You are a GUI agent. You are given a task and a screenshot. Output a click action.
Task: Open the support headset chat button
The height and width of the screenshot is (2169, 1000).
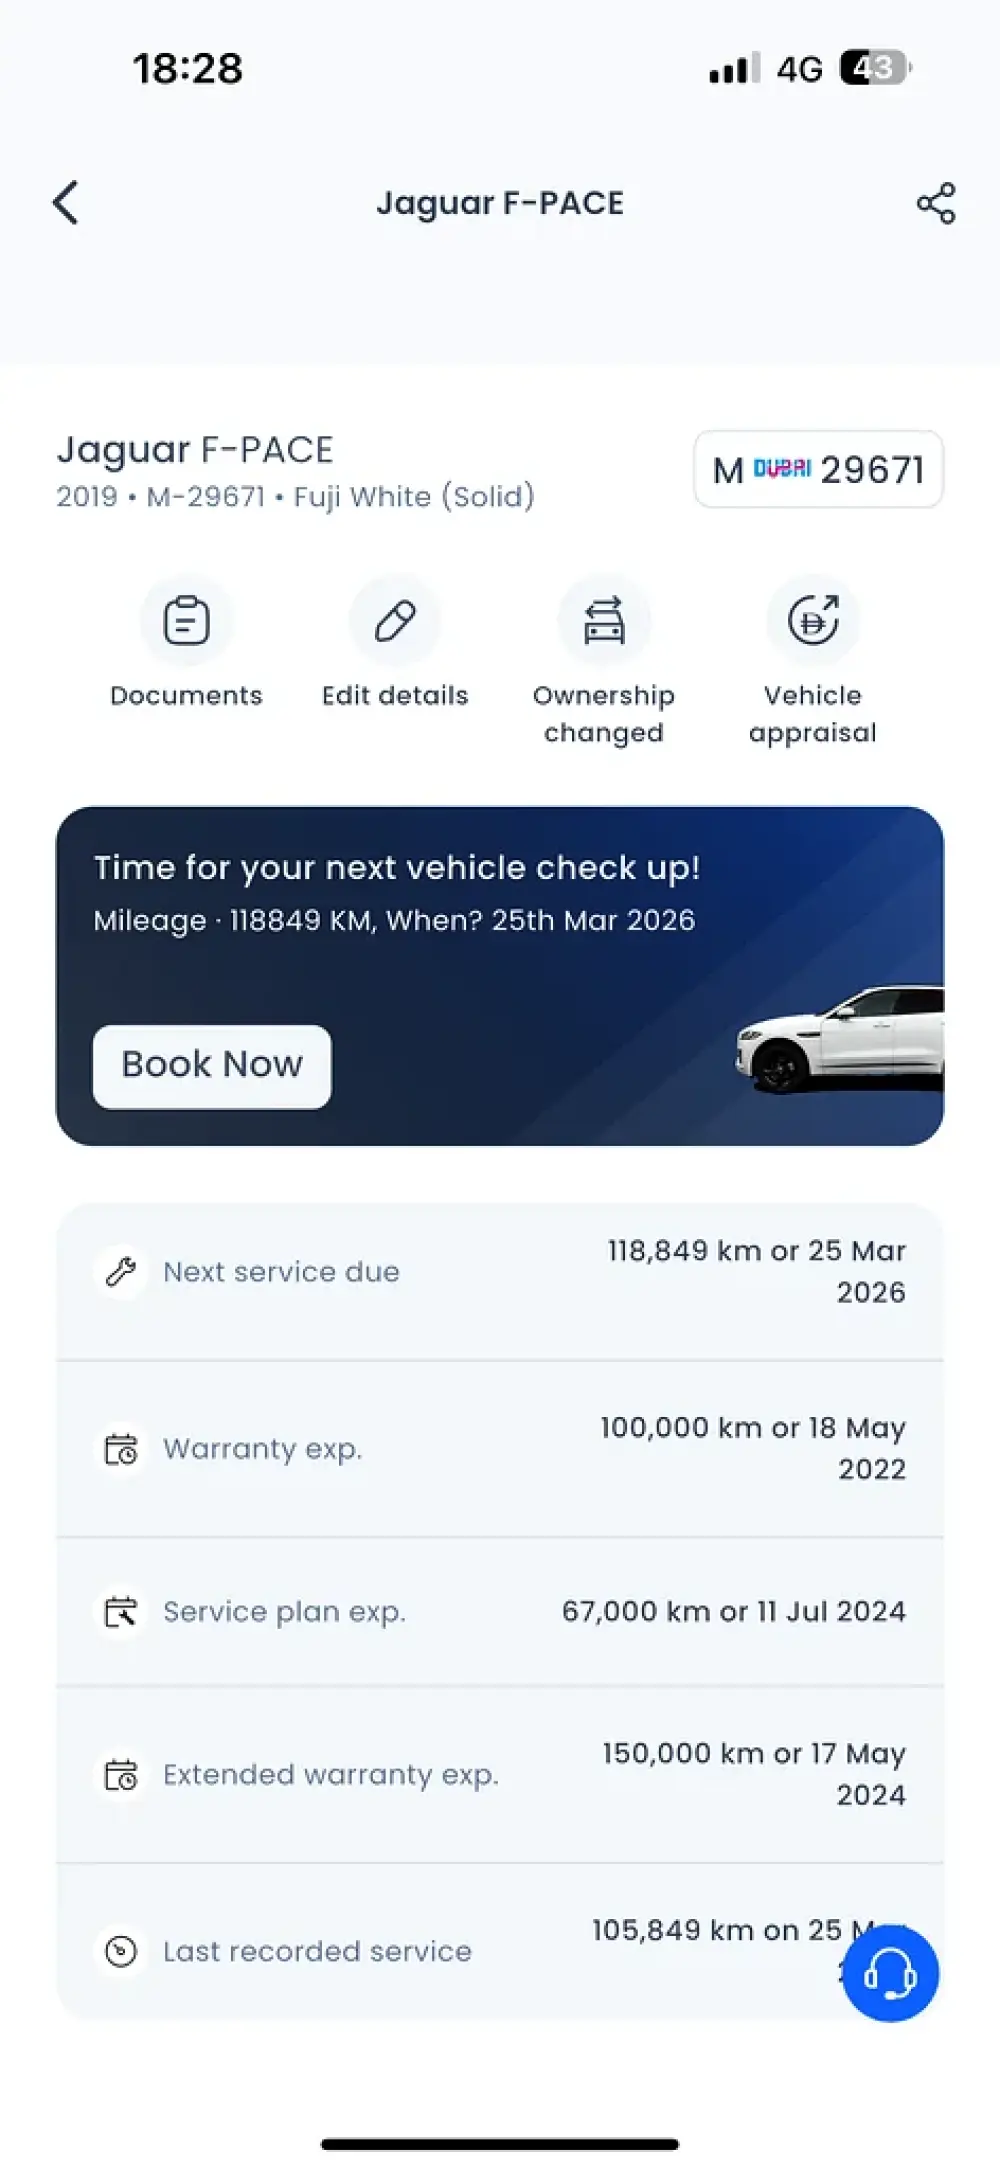tap(890, 1975)
